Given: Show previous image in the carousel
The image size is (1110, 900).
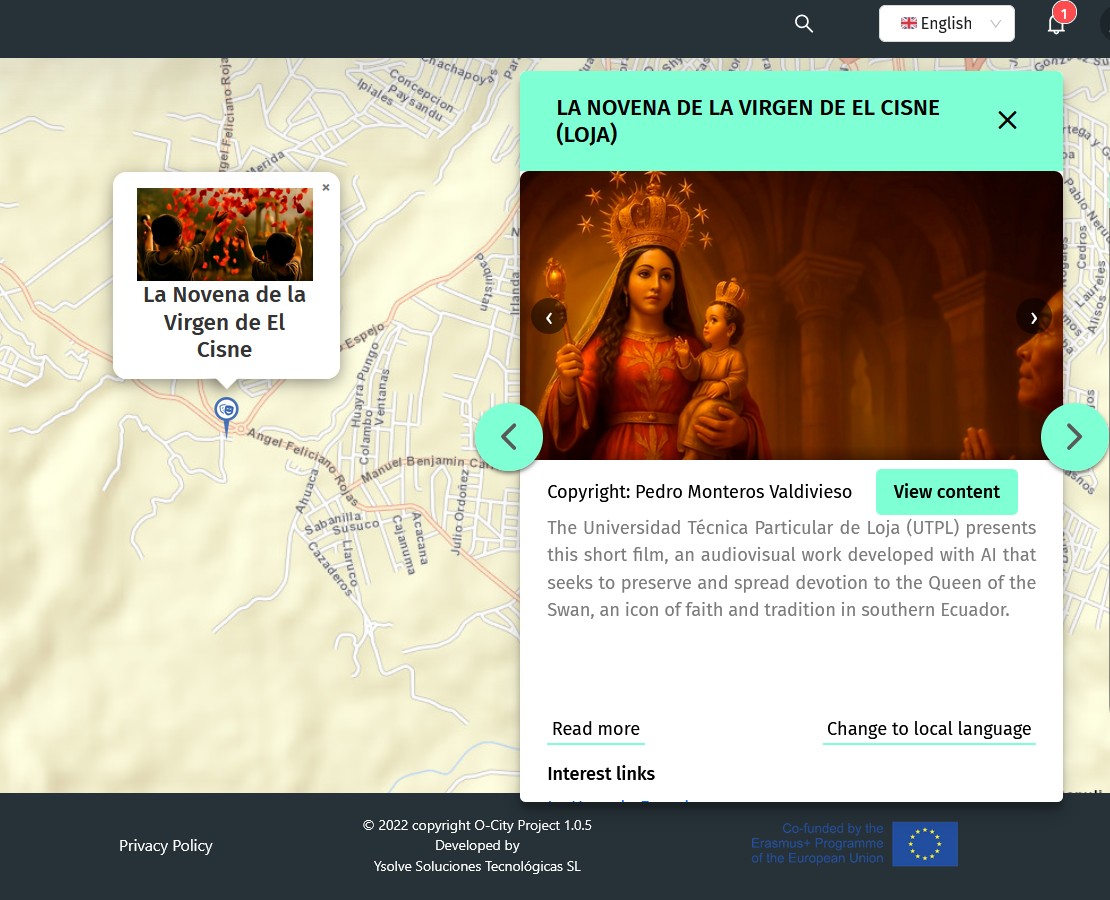Looking at the screenshot, I should pyautogui.click(x=549, y=318).
